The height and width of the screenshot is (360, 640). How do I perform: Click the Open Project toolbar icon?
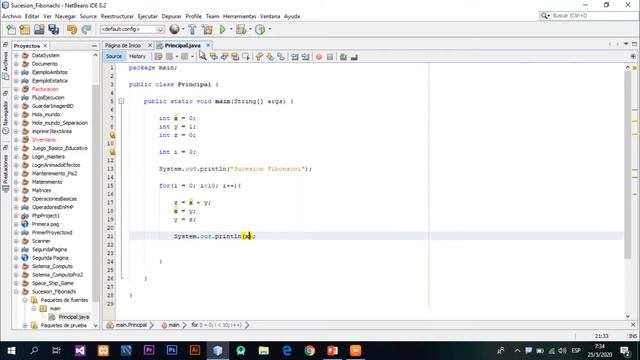[x=39, y=29]
